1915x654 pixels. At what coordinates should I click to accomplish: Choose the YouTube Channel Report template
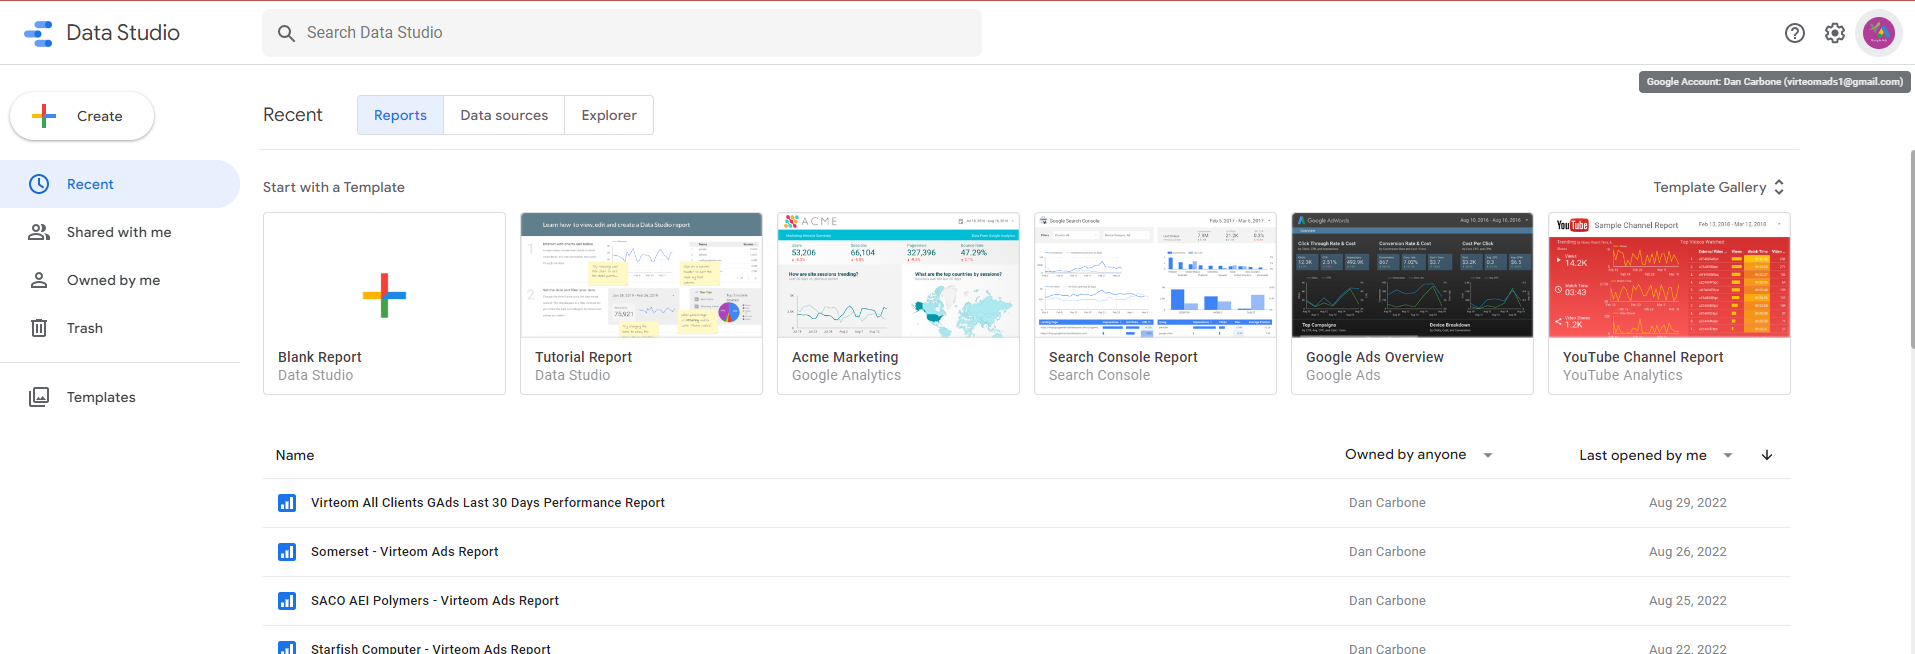[1668, 276]
